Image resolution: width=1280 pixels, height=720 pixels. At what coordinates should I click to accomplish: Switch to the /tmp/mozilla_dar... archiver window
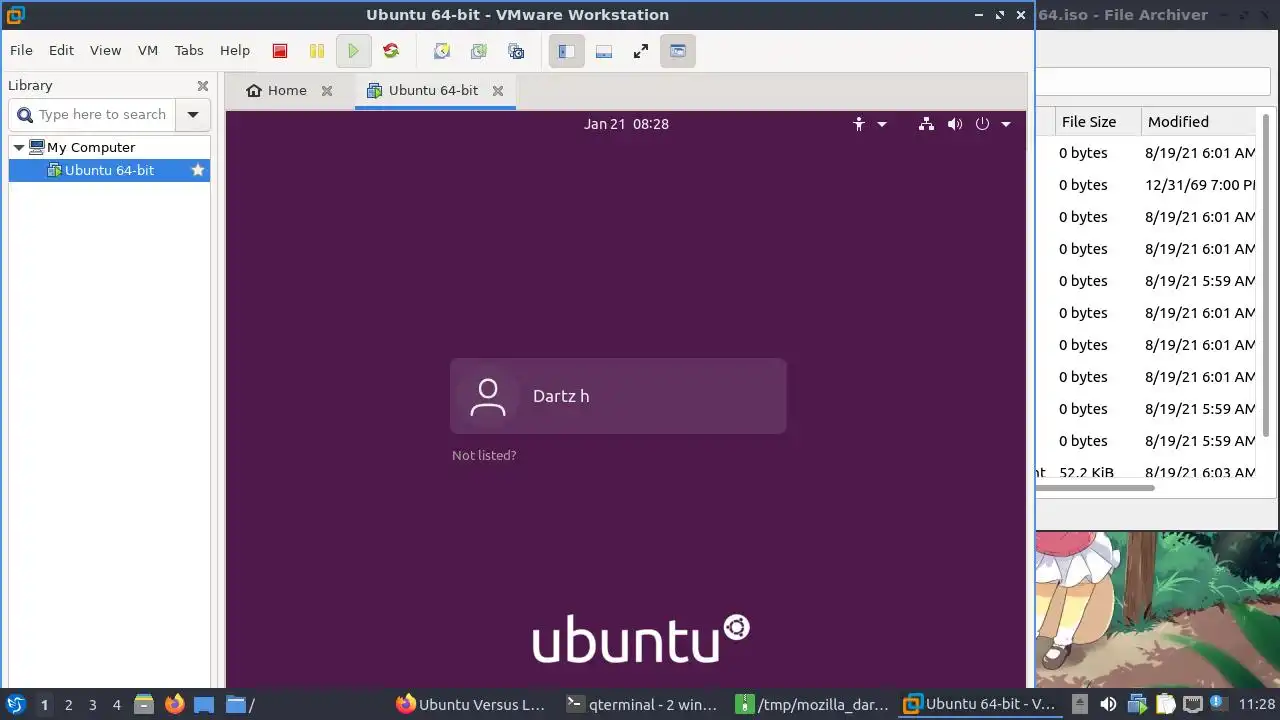click(811, 705)
